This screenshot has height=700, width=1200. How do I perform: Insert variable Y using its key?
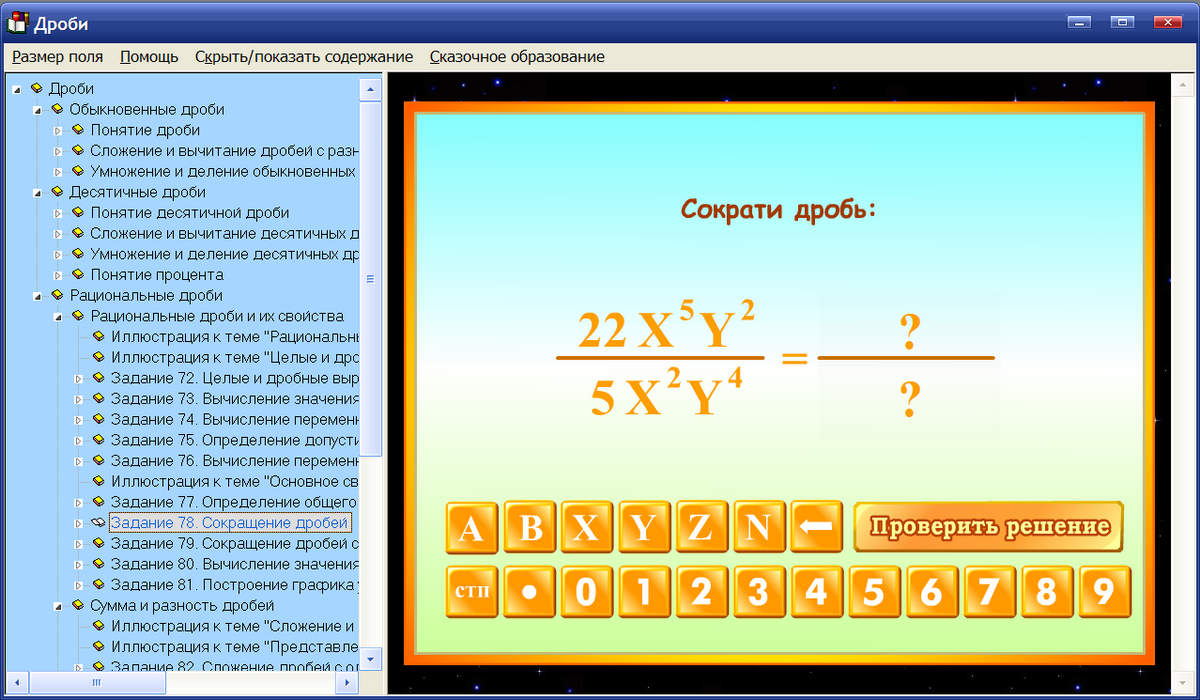(644, 527)
